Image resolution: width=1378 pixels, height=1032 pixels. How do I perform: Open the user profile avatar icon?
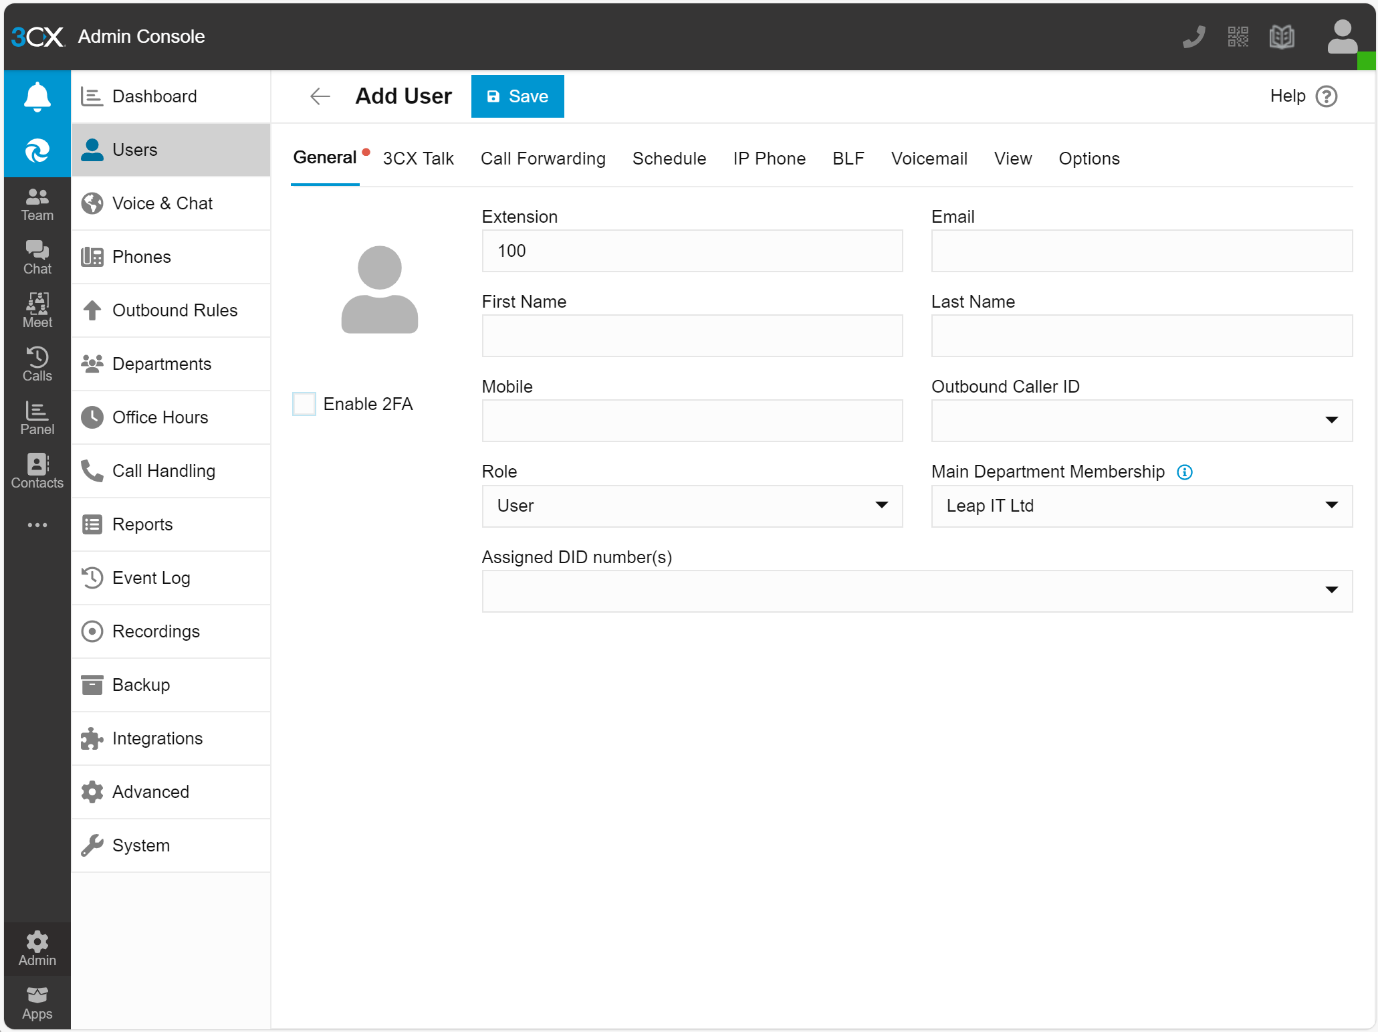click(1341, 36)
